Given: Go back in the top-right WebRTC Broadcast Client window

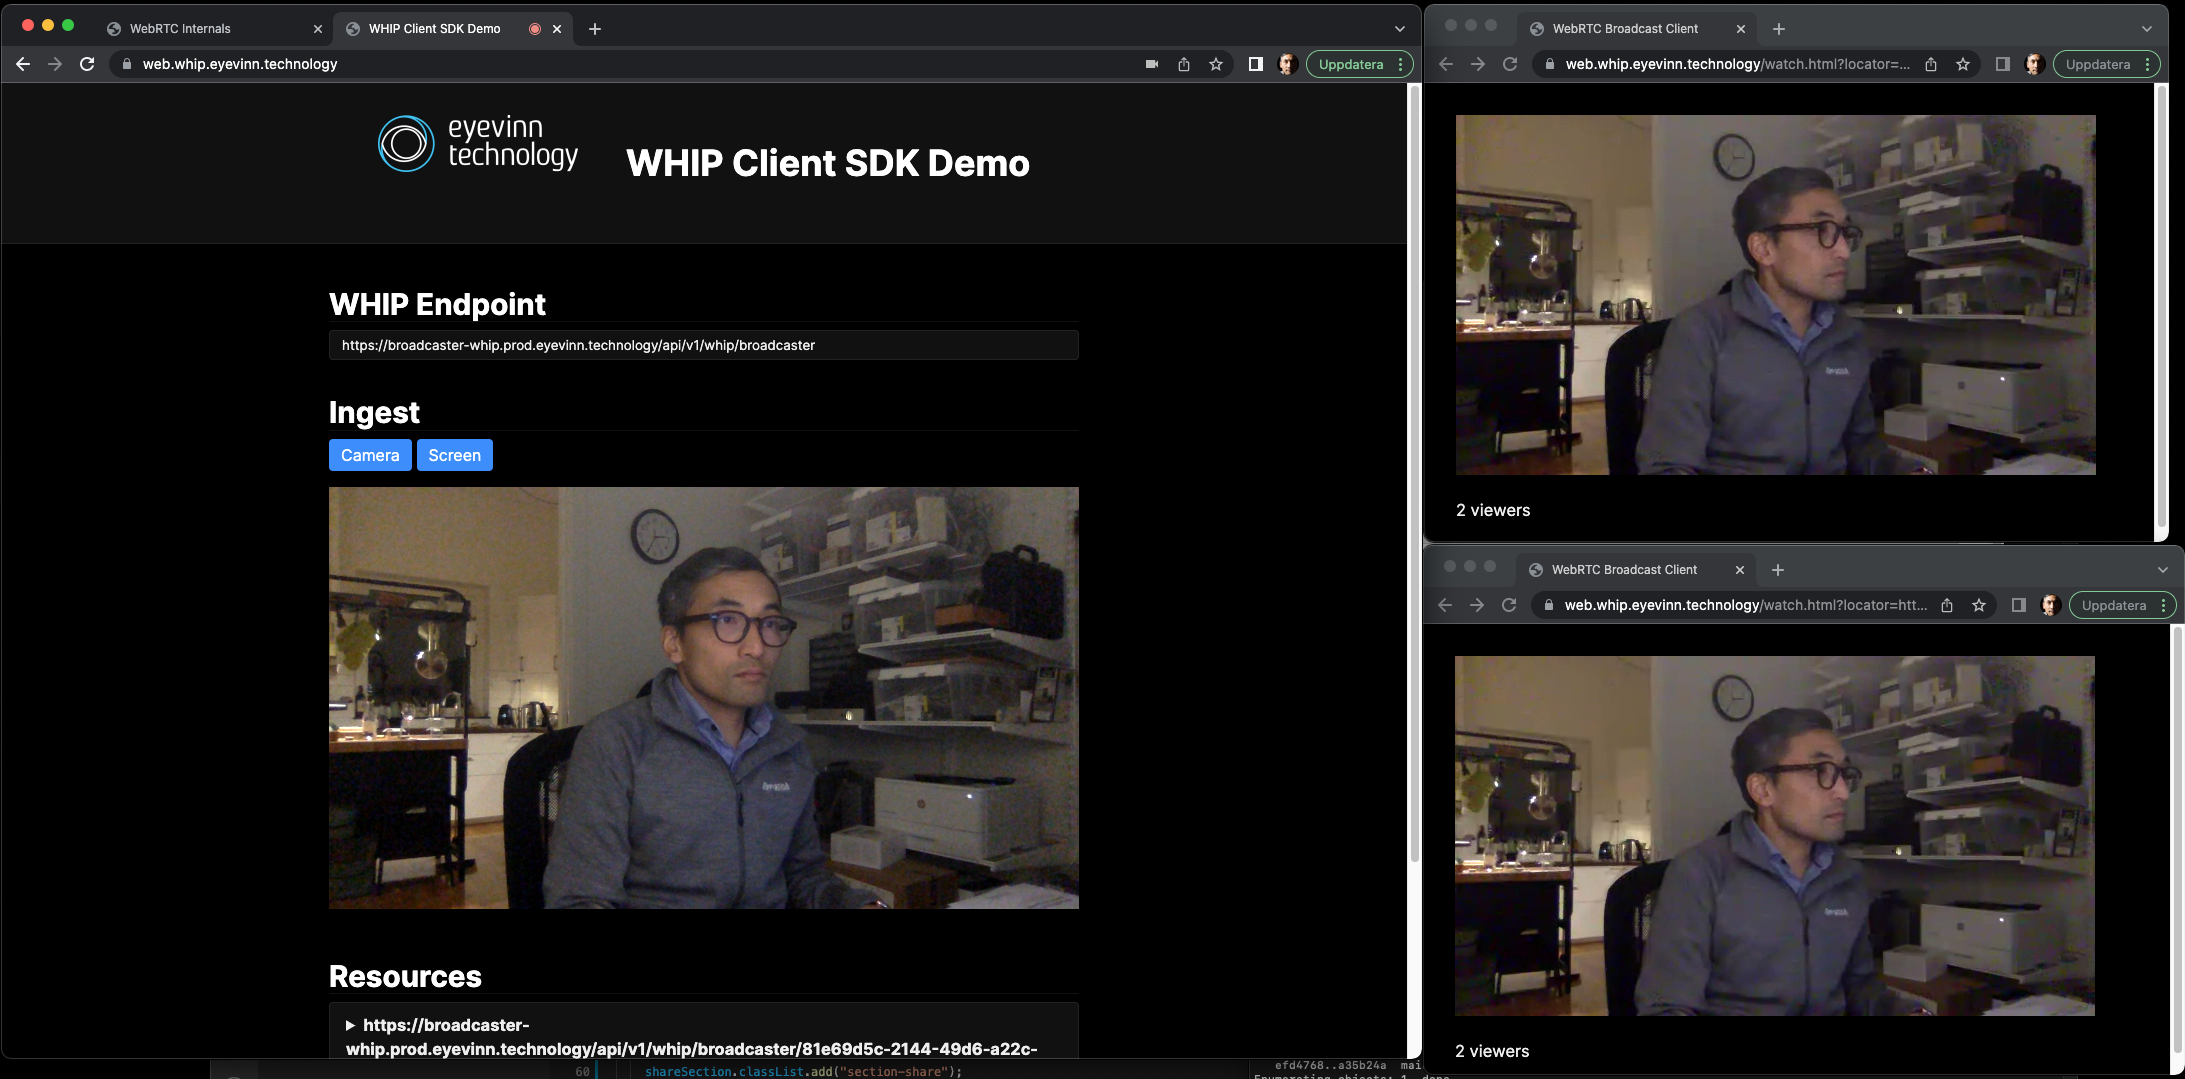Looking at the screenshot, I should coord(1446,64).
